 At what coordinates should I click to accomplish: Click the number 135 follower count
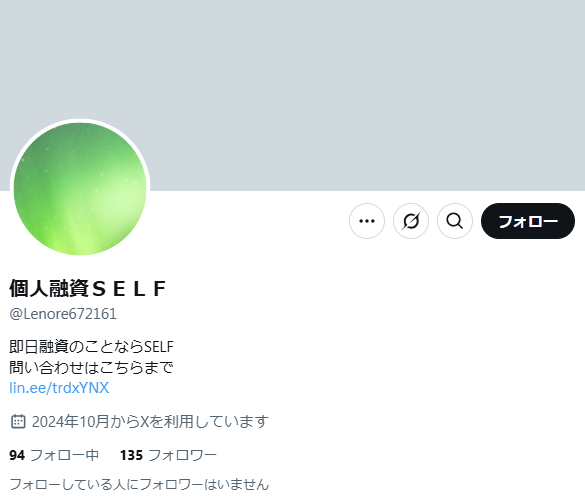point(131,455)
